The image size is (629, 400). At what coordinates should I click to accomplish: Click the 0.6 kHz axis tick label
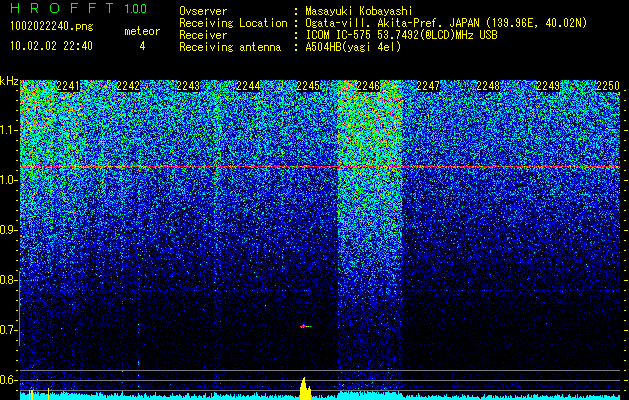(x=8, y=380)
